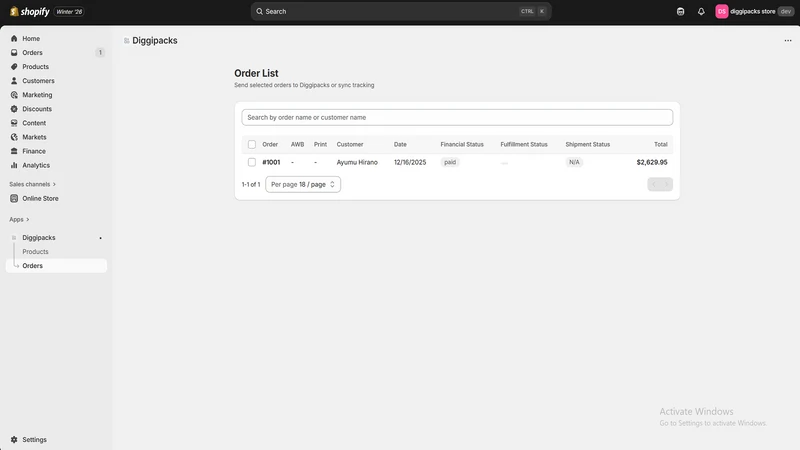Click customer name Ayumu Hirano
Image resolution: width=800 pixels, height=450 pixels.
(x=357, y=162)
